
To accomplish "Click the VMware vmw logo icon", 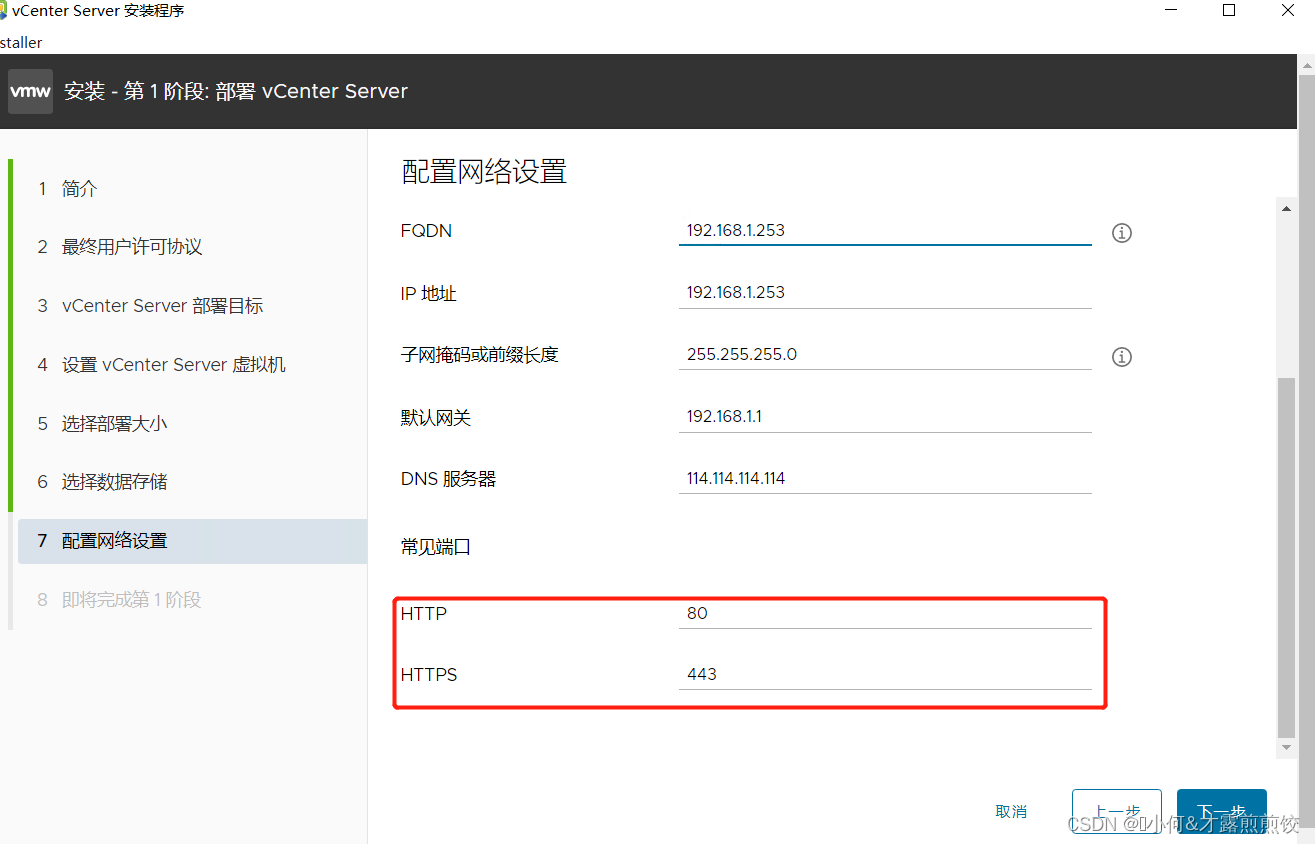I will pyautogui.click(x=30, y=91).
